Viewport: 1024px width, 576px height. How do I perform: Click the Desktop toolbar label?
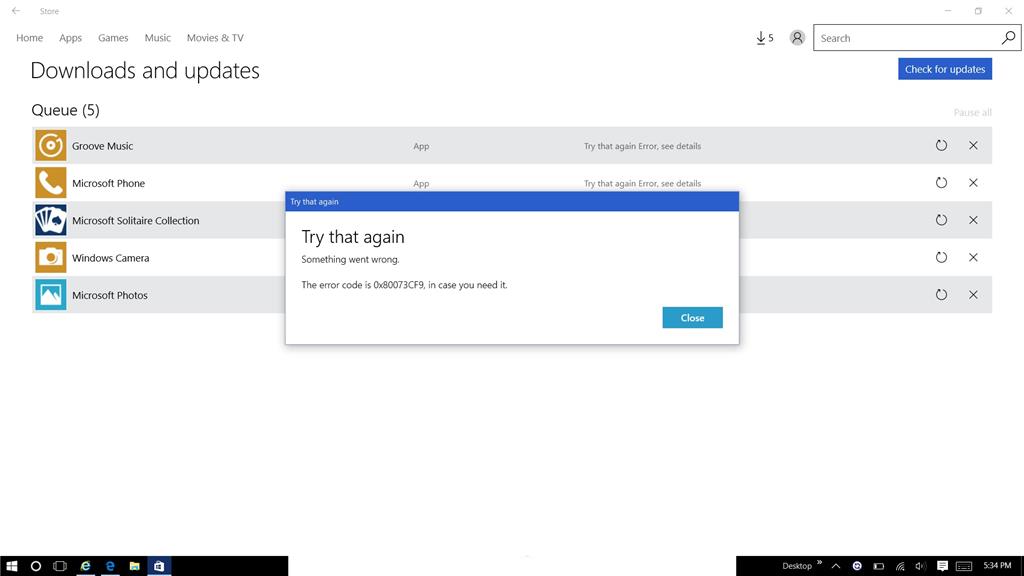point(797,566)
